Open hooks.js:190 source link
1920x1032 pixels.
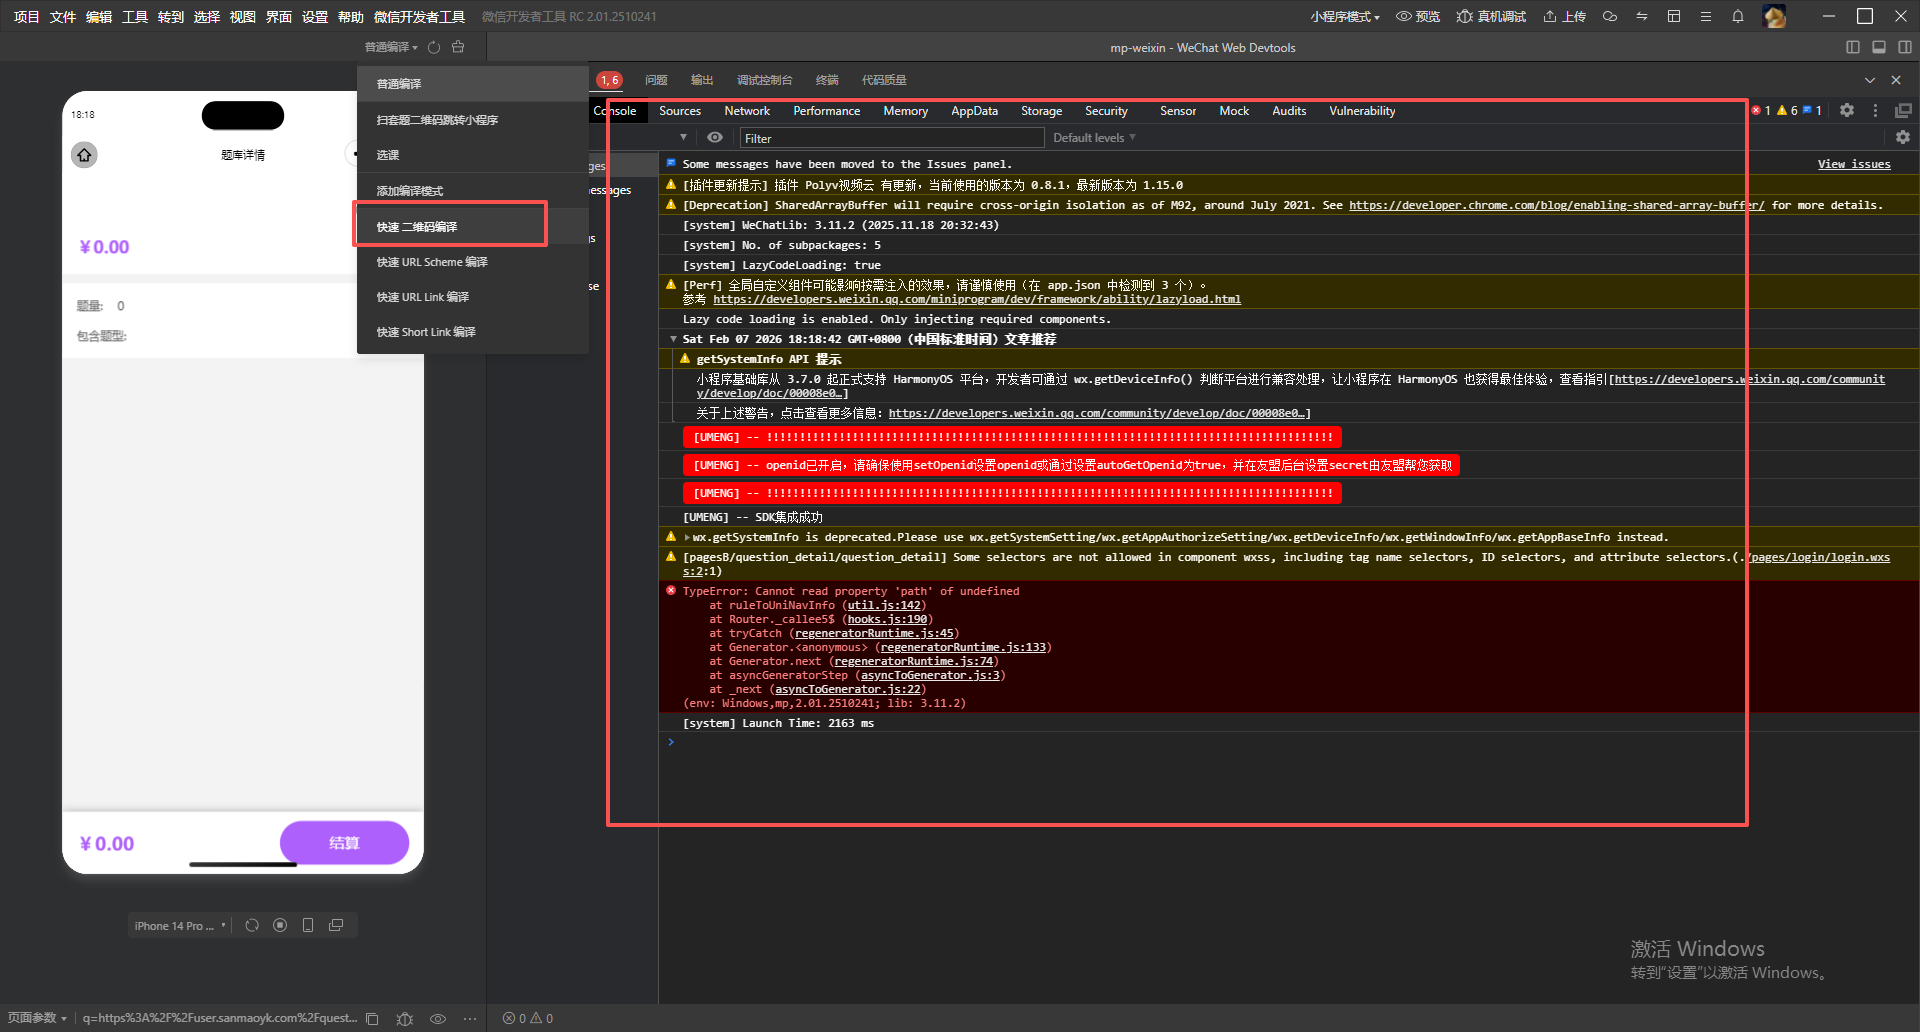click(x=887, y=619)
